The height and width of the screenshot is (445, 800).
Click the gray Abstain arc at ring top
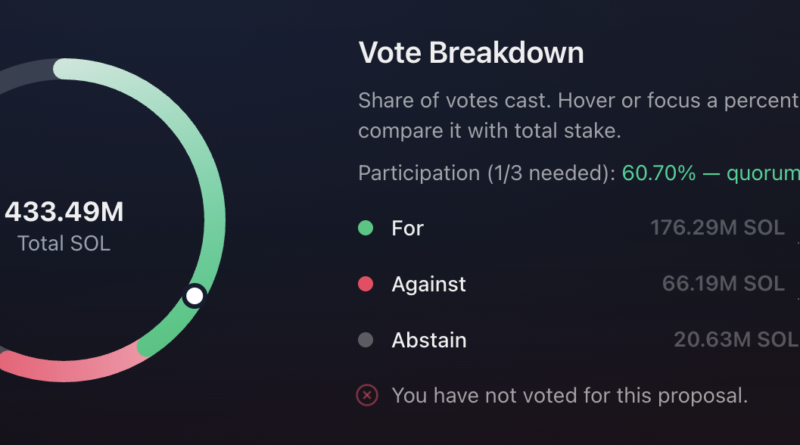pos(26,74)
